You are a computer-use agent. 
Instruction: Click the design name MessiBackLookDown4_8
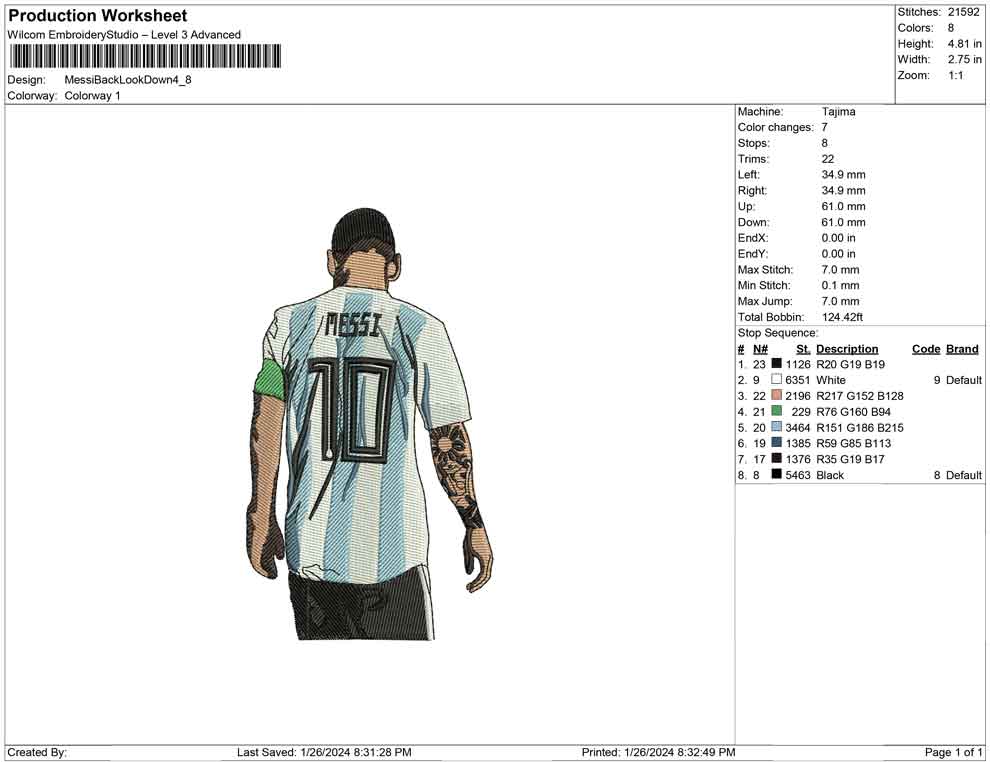[x=128, y=80]
